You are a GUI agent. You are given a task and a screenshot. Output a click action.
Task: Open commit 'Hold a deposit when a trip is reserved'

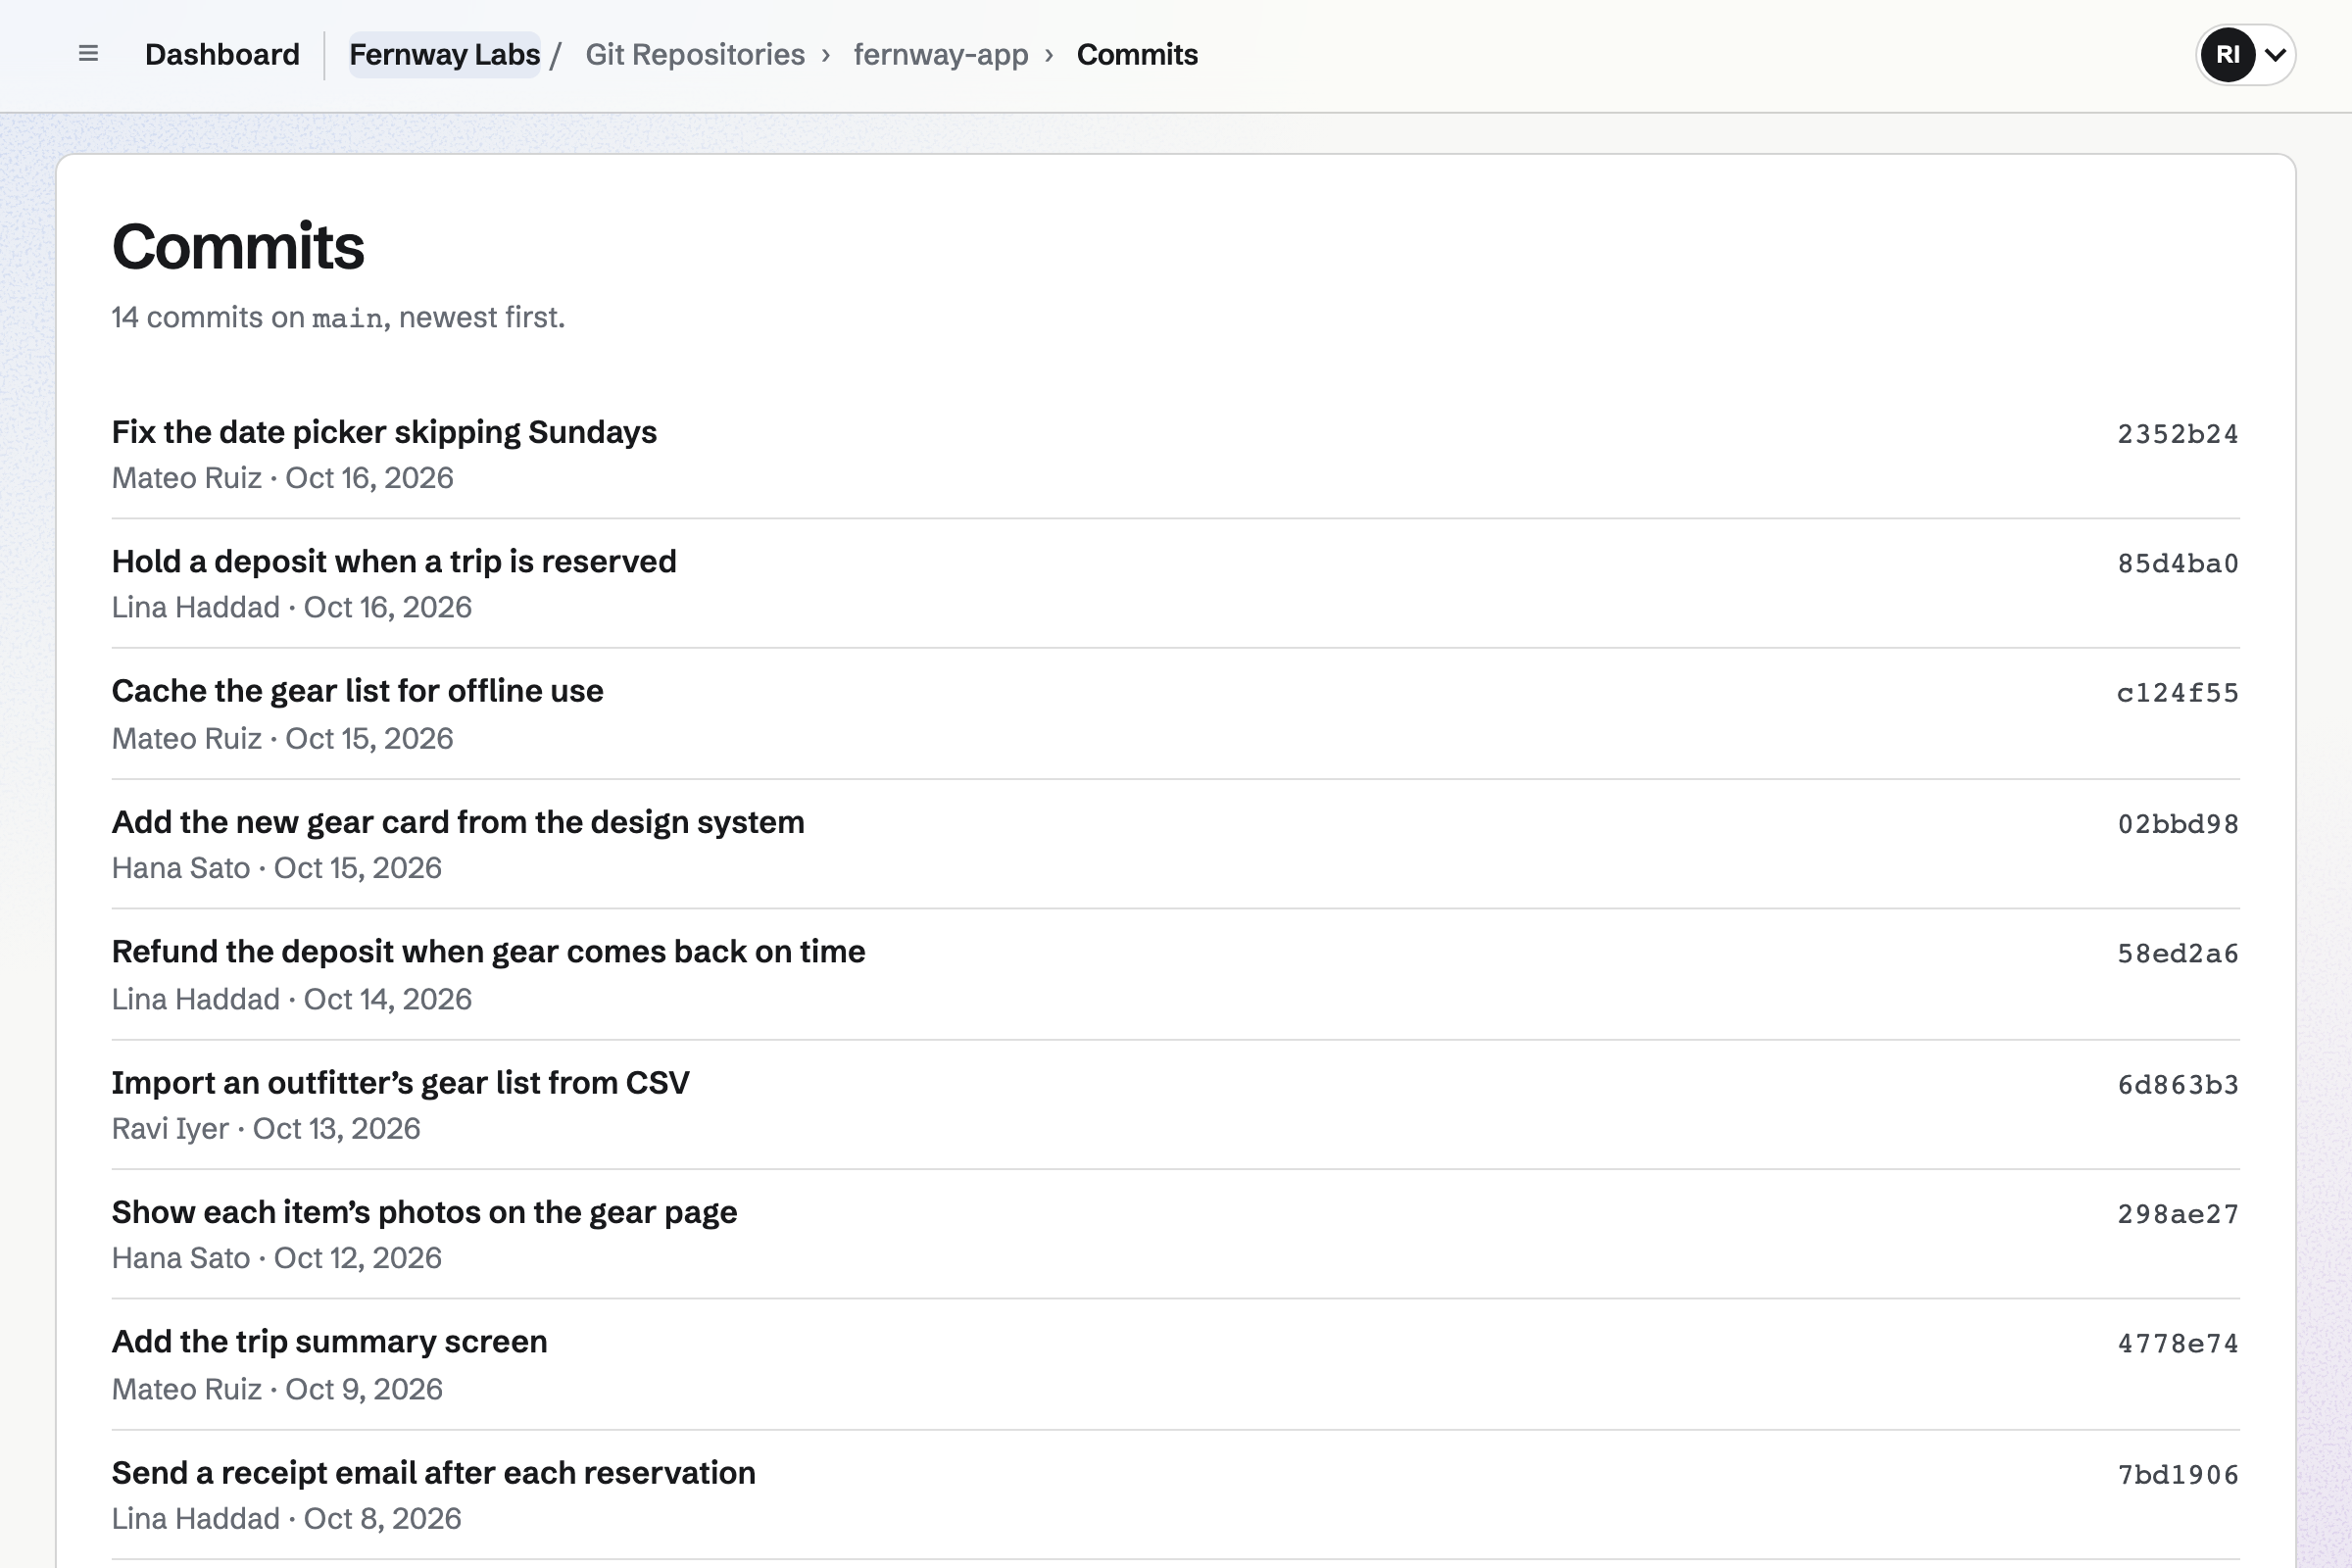[394, 561]
